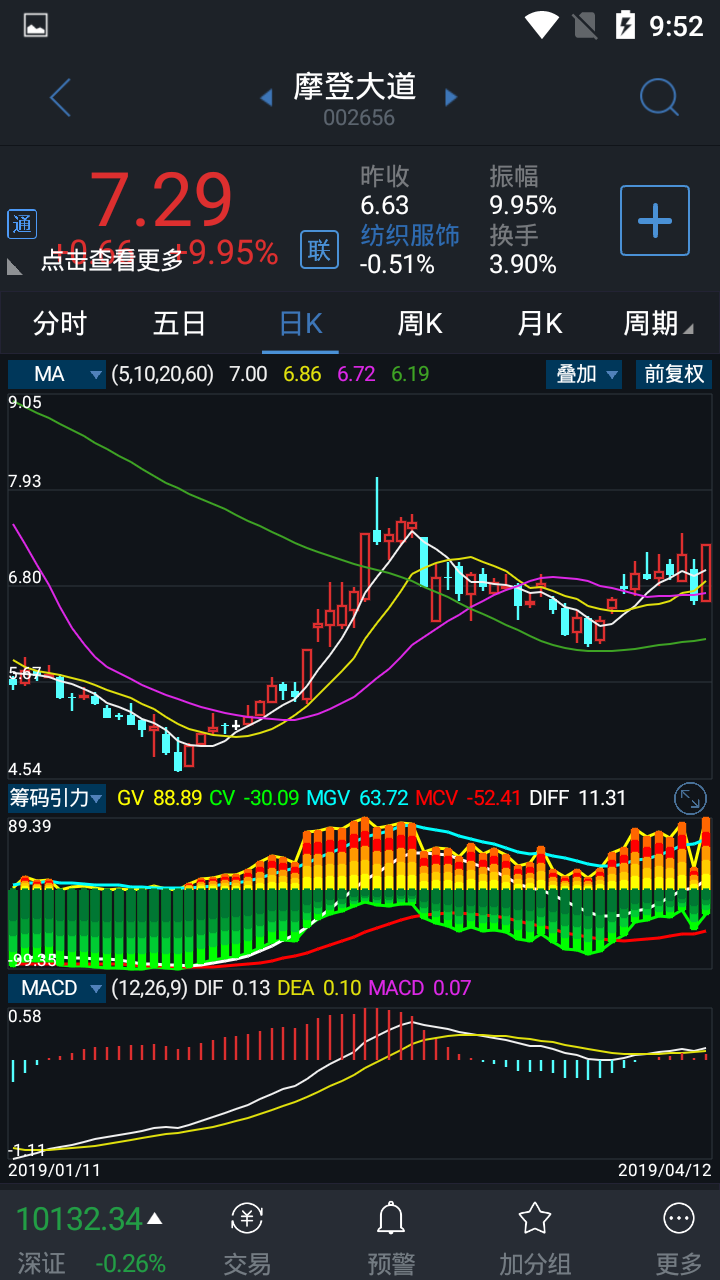The width and height of the screenshot is (720, 1280).
Task: Select the 周K tab
Action: (x=420, y=324)
